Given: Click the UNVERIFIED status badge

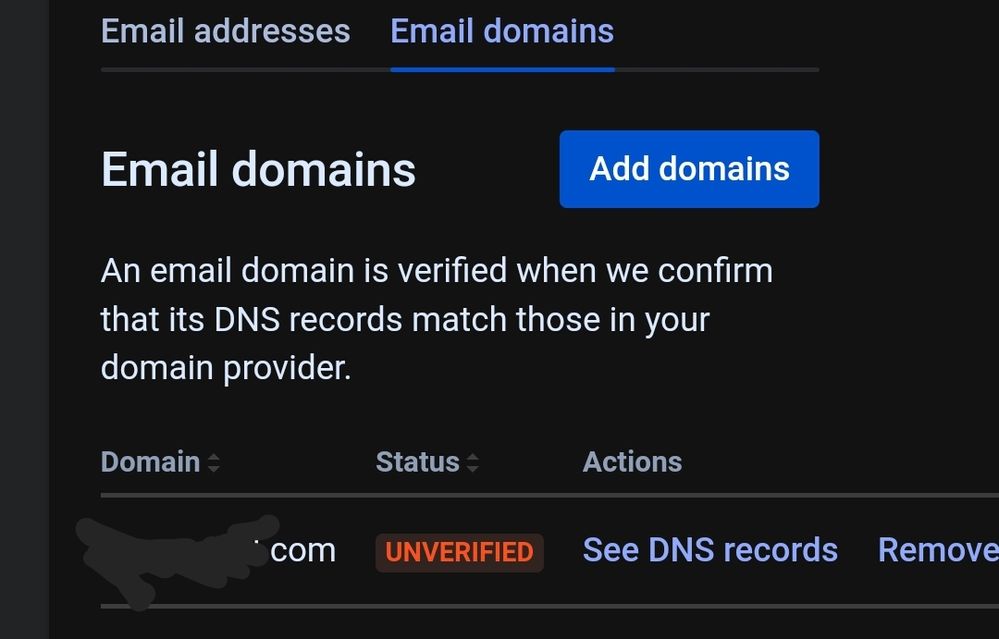Looking at the screenshot, I should tap(459, 552).
